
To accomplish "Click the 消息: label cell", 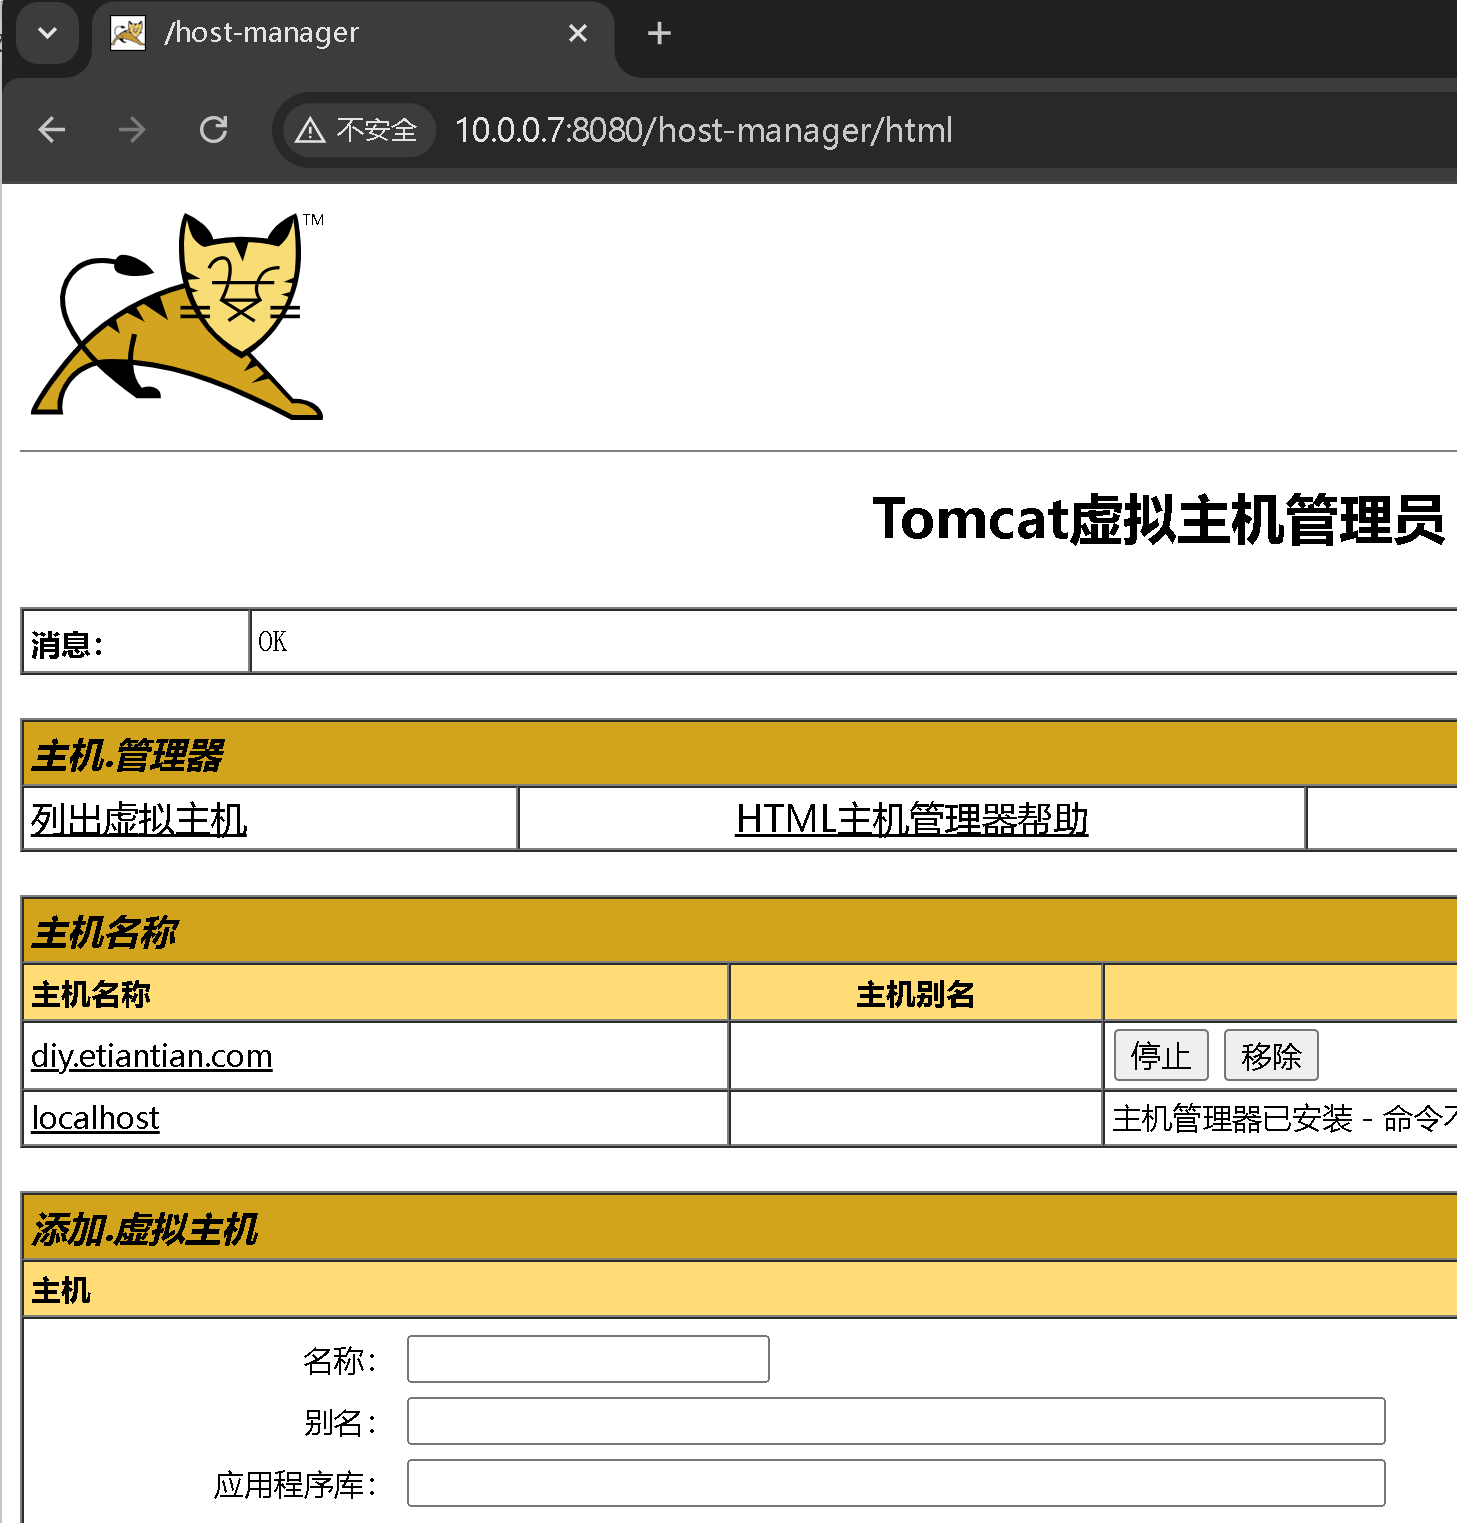I will pyautogui.click(x=136, y=642).
